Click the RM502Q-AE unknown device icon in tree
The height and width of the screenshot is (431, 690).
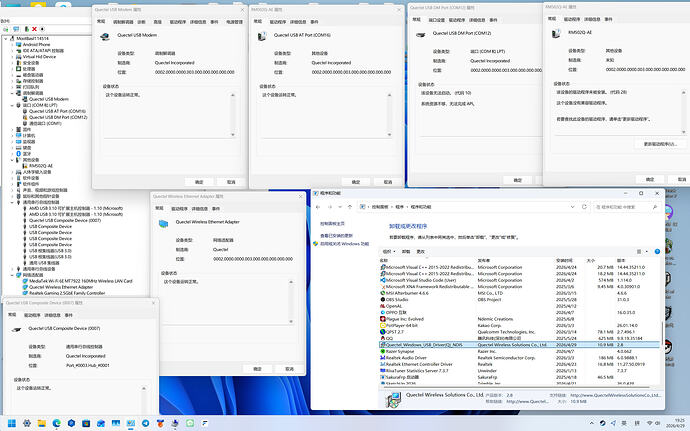point(25,166)
